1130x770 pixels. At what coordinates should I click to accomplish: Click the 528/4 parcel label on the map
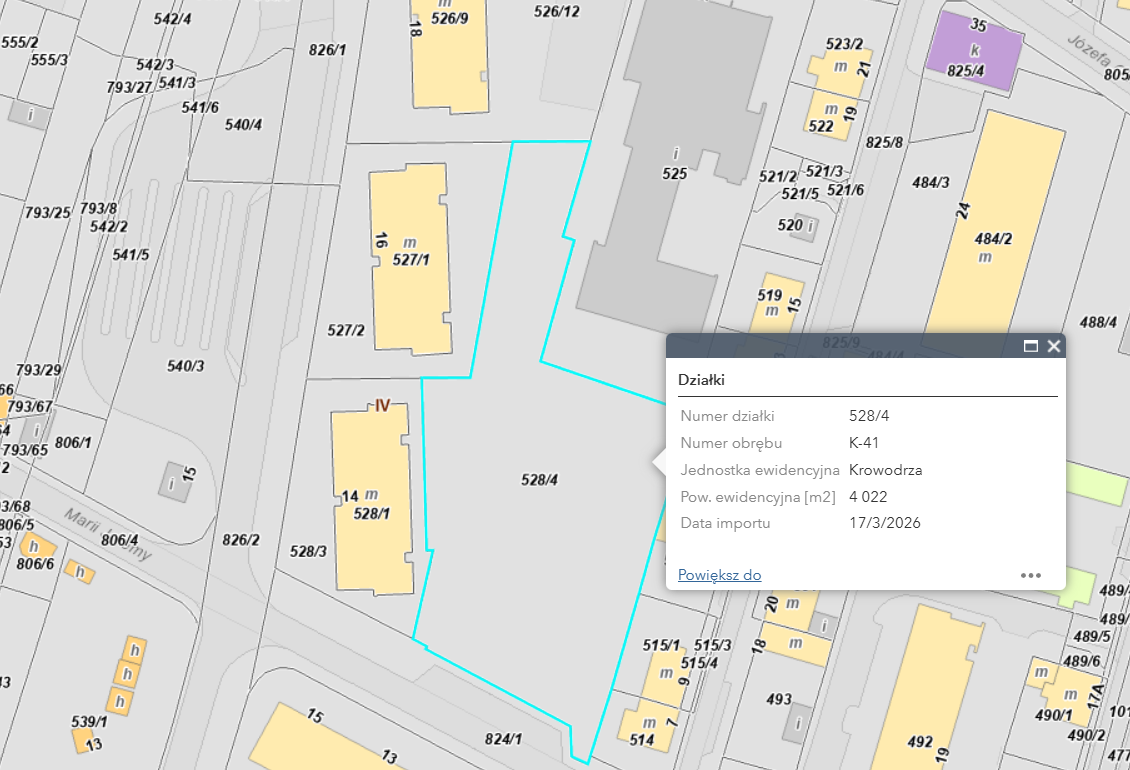point(539,480)
